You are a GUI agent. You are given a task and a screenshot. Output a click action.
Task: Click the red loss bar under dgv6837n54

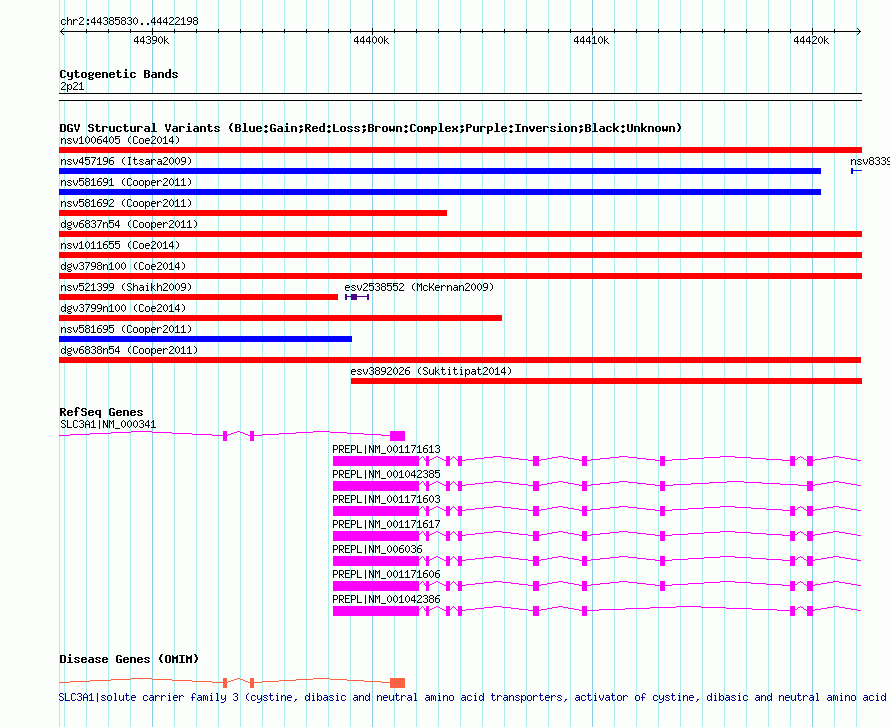(x=460, y=234)
